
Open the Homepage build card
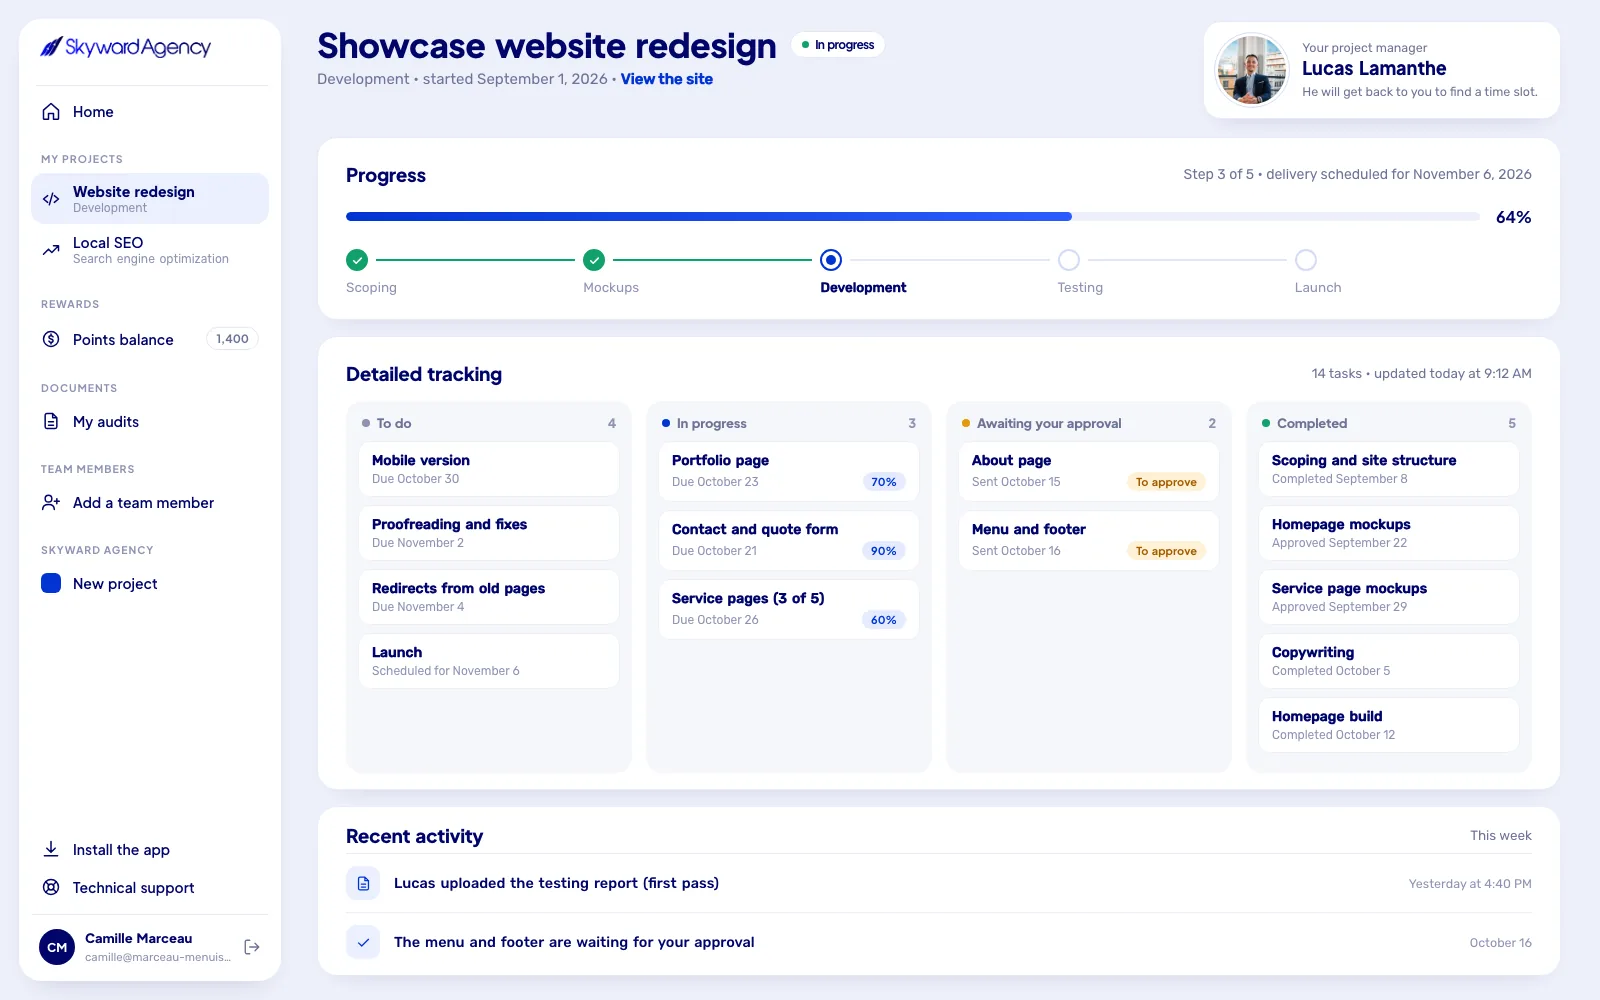coord(1389,725)
